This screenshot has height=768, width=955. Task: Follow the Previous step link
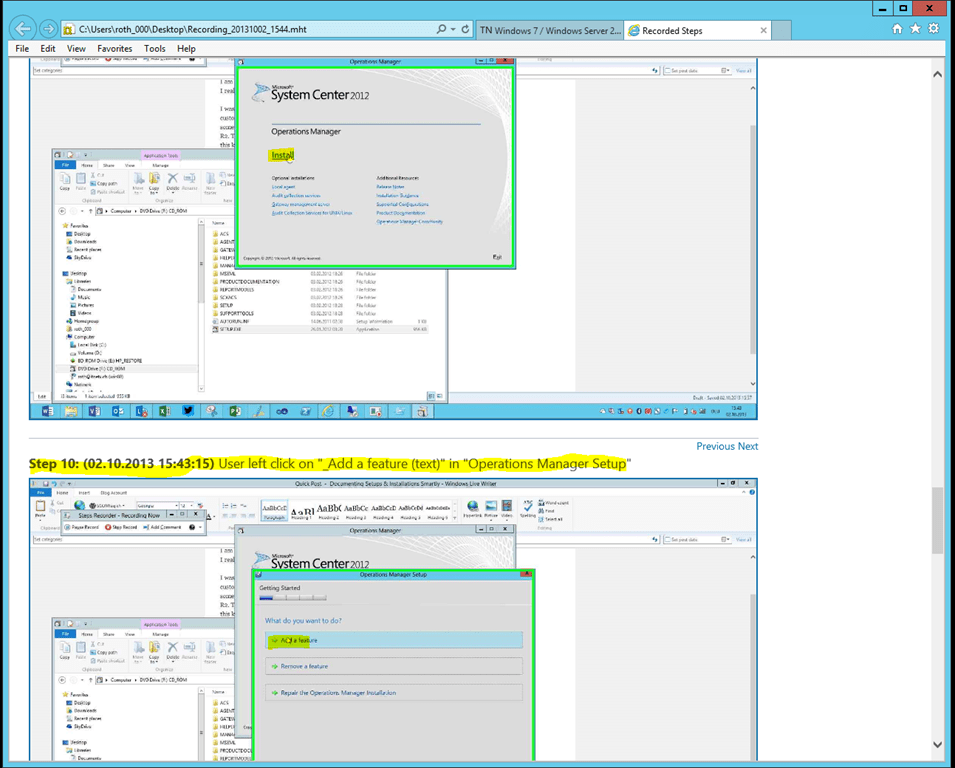pos(715,446)
